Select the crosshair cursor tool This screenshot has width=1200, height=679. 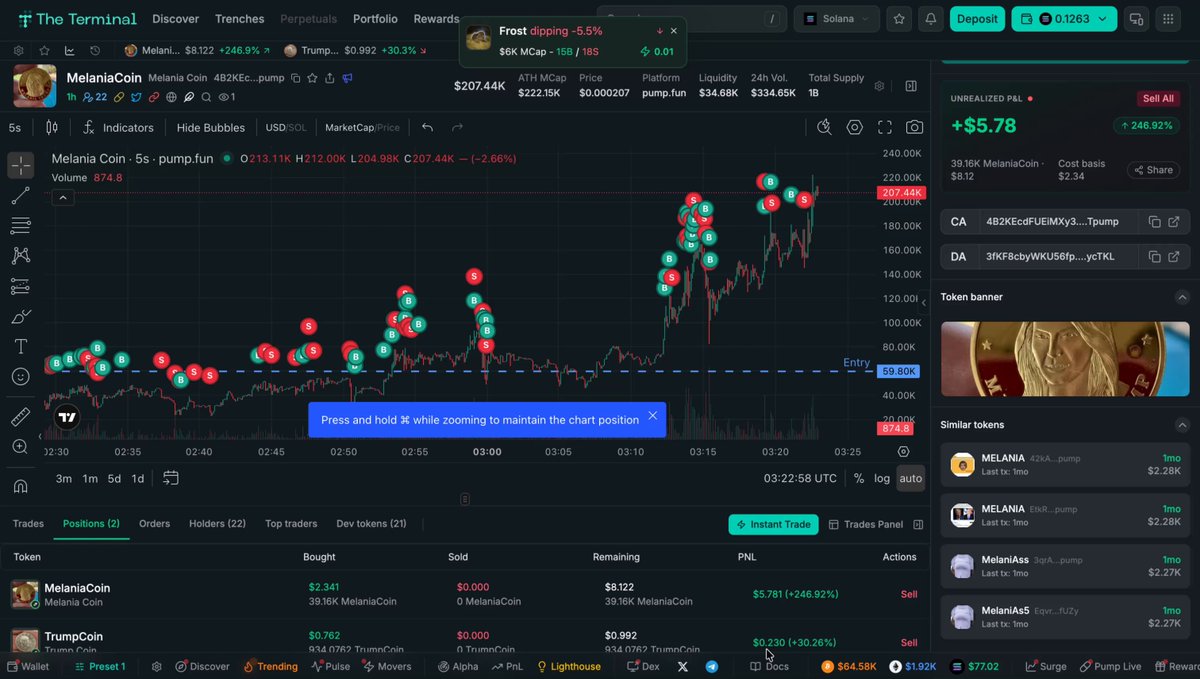[20, 165]
